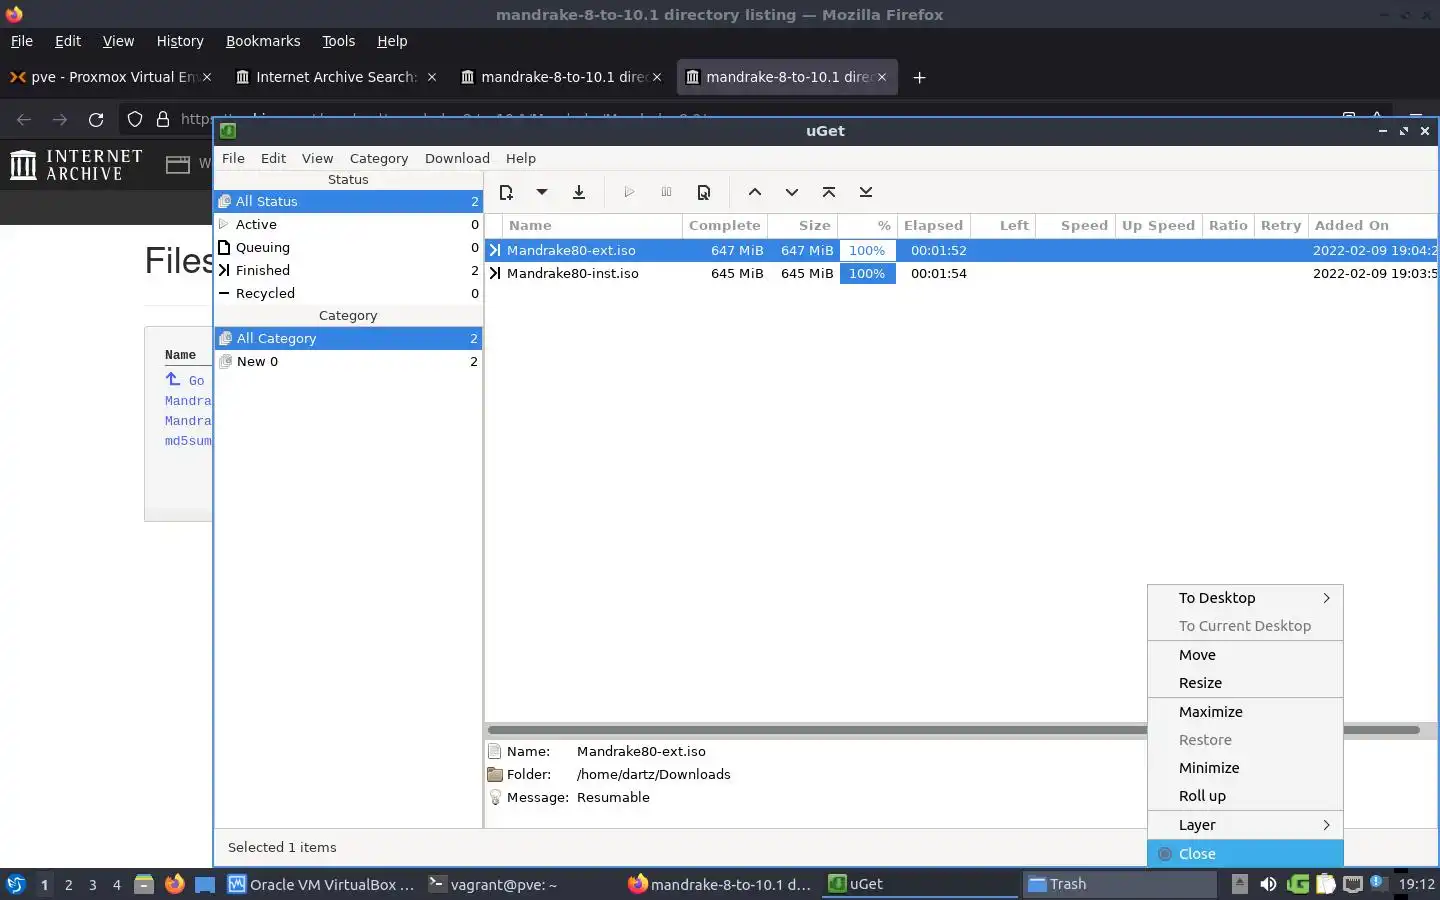The height and width of the screenshot is (900, 1440).
Task: Click the Size column header
Action: click(803, 225)
